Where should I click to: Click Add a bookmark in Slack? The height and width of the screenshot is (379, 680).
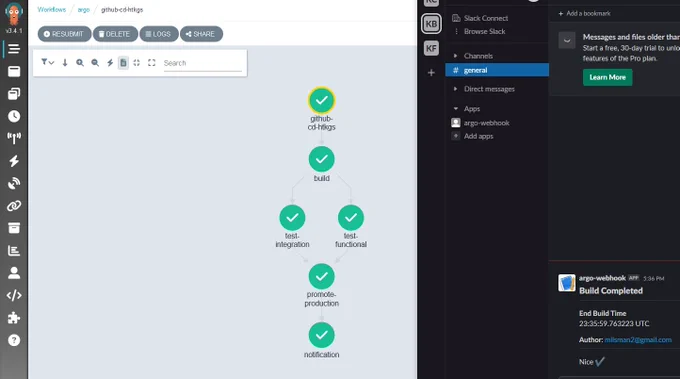click(584, 13)
